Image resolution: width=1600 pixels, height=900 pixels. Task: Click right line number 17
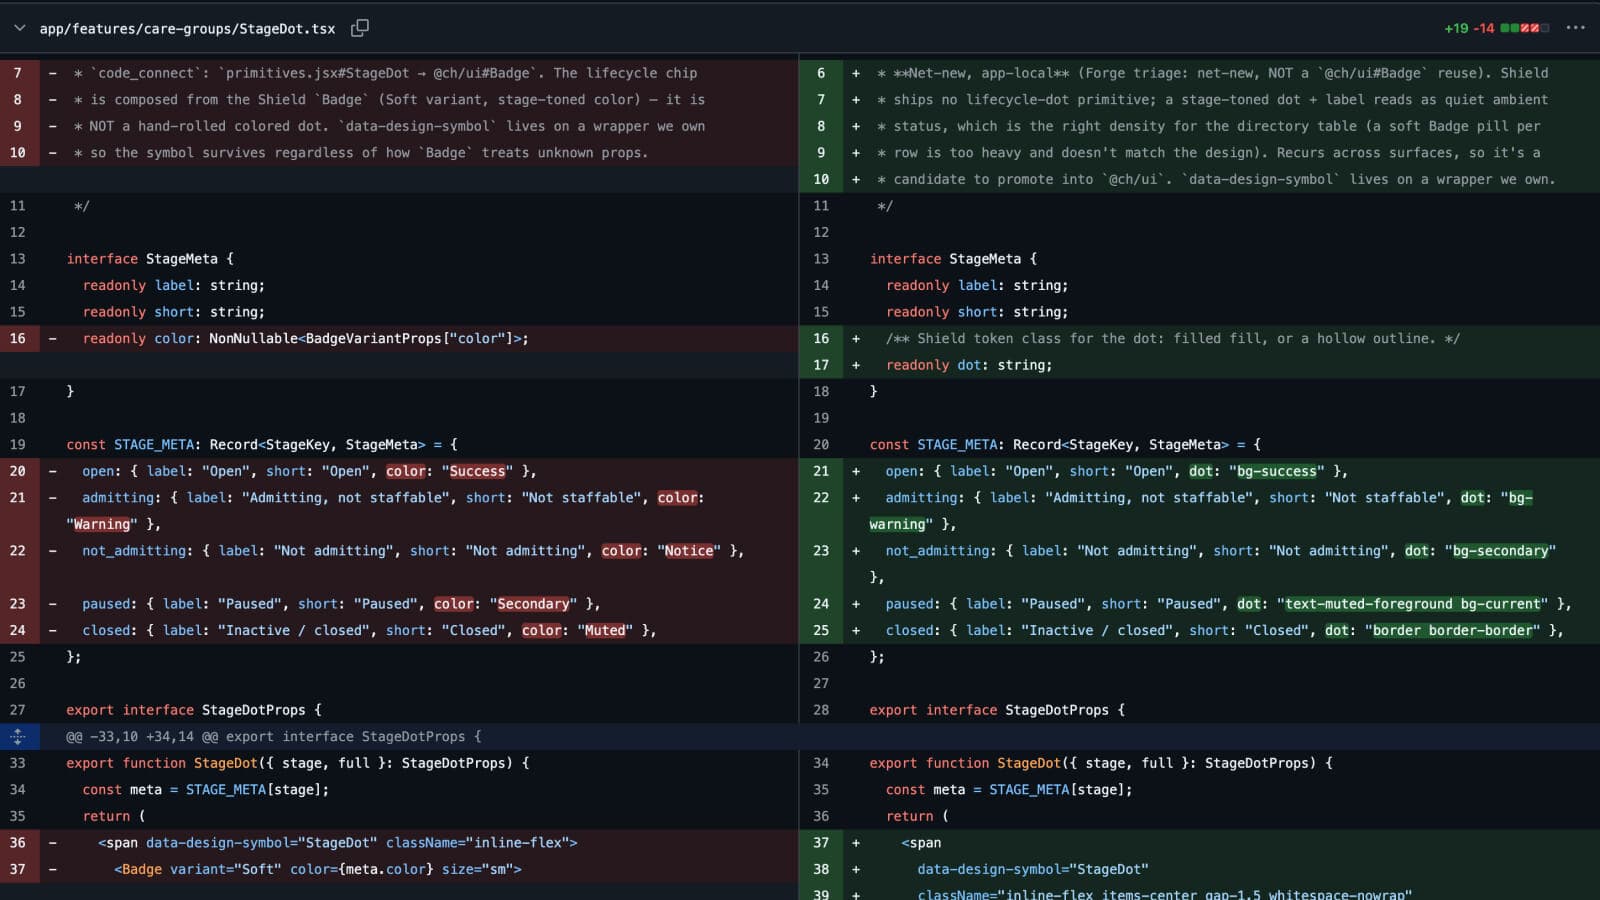coord(821,365)
